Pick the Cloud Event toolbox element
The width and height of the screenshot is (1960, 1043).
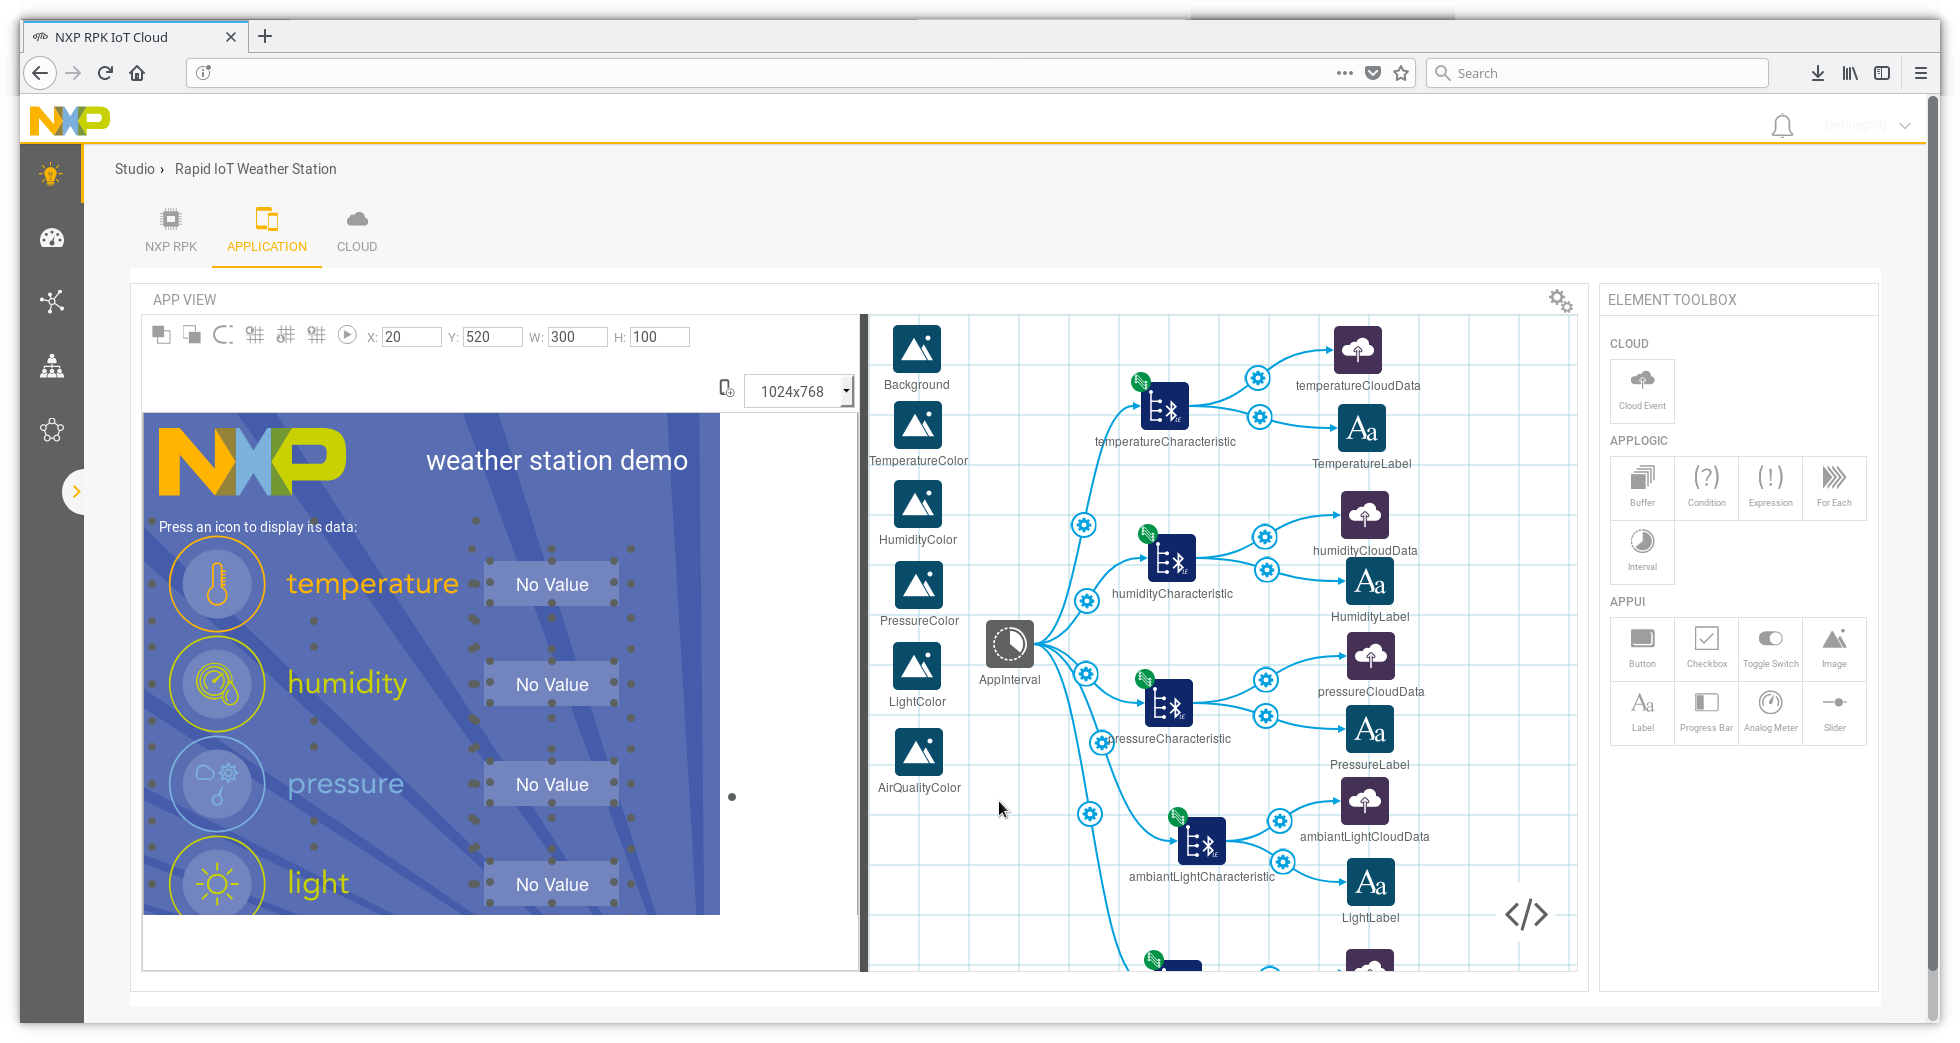click(1642, 390)
